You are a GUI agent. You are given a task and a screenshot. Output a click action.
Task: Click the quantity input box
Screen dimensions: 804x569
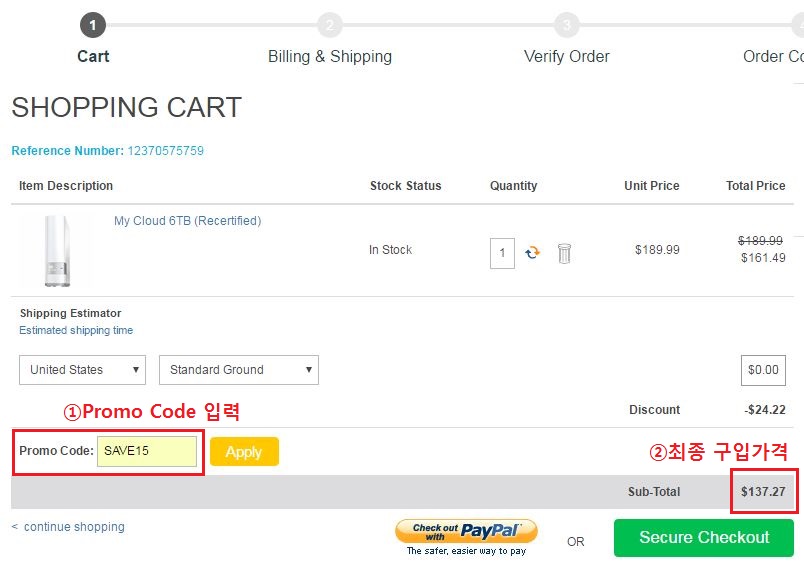[502, 253]
